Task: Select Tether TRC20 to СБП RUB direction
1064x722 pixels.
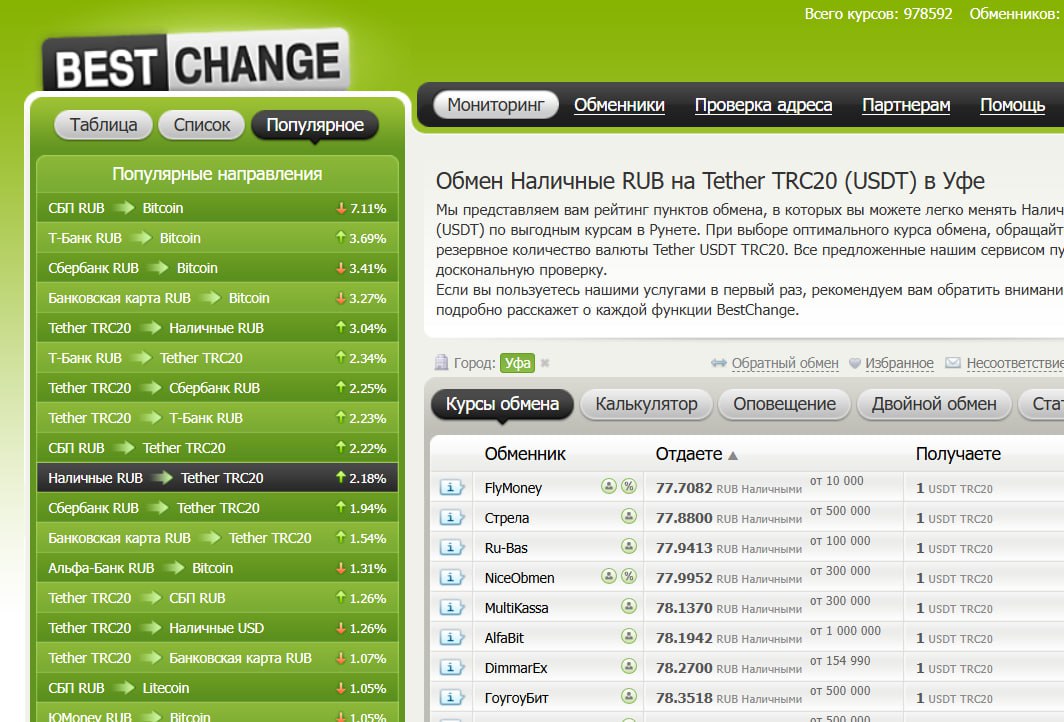Action: (x=217, y=598)
